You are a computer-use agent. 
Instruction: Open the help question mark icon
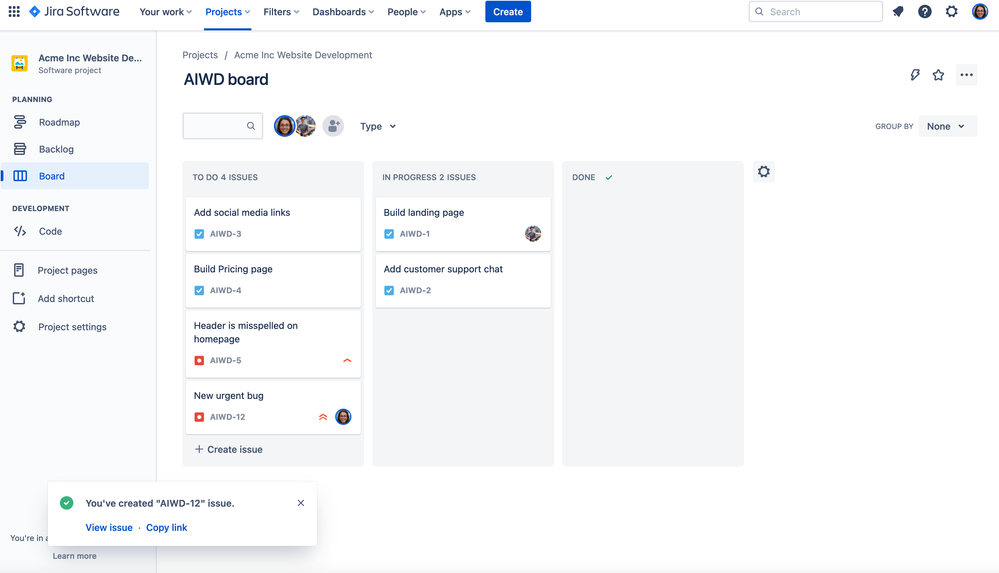pos(924,11)
